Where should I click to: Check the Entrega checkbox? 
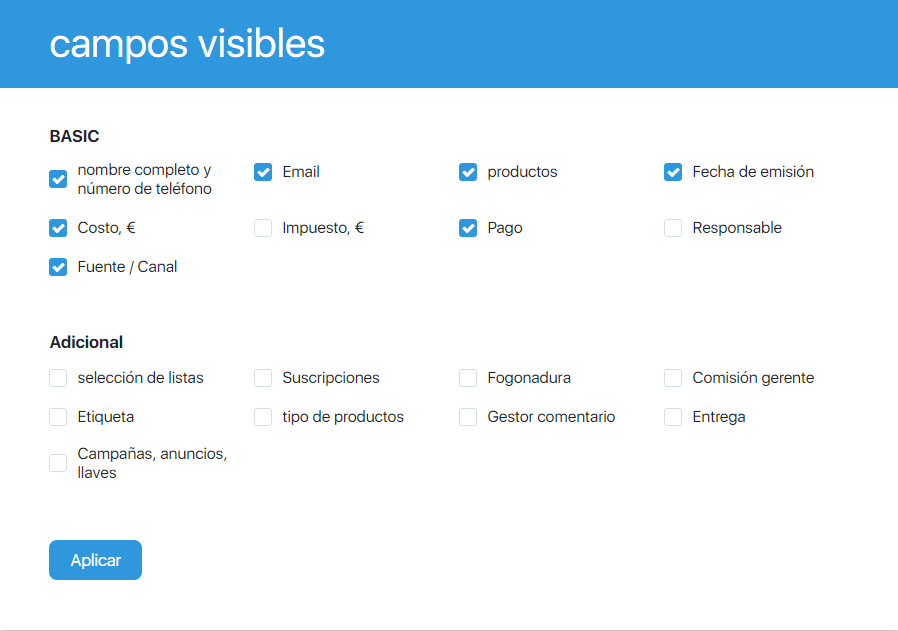[673, 417]
